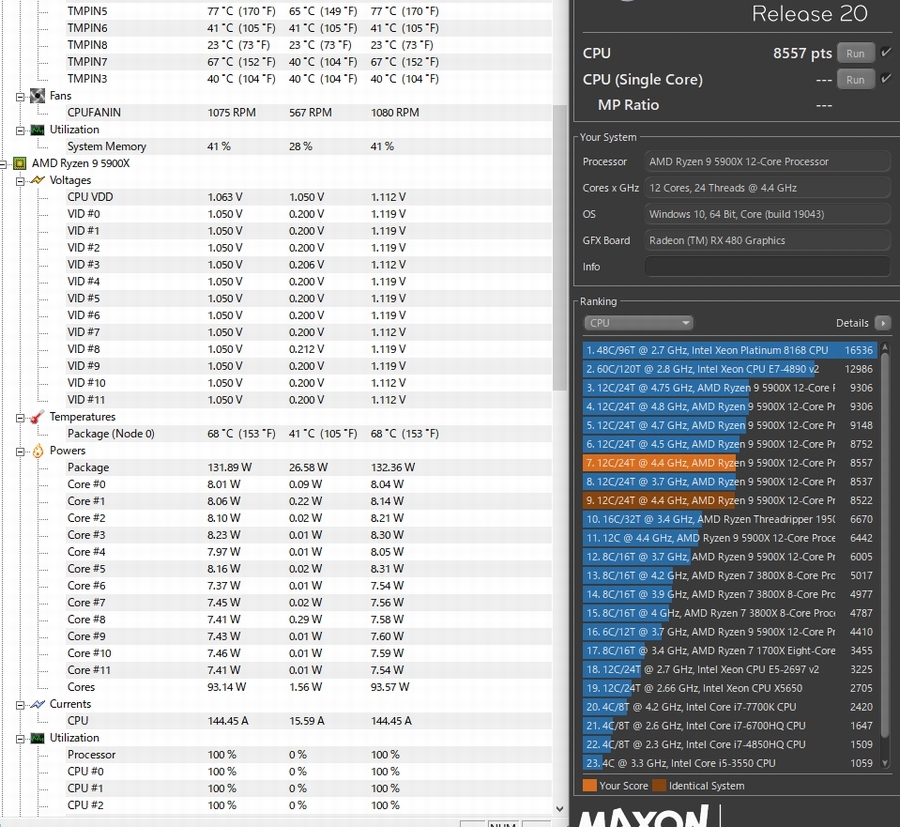Click the GFX Board Radeon RX 480 field
This screenshot has height=827, width=900.
(767, 240)
